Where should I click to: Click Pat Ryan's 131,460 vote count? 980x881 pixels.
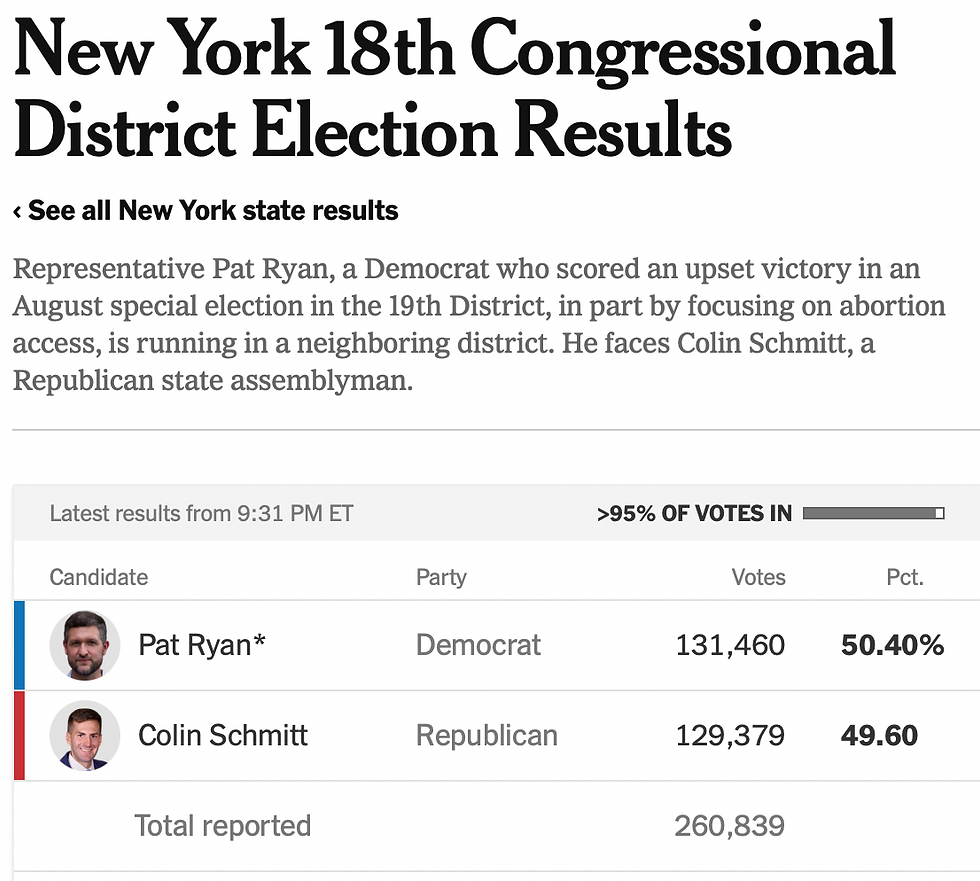730,645
